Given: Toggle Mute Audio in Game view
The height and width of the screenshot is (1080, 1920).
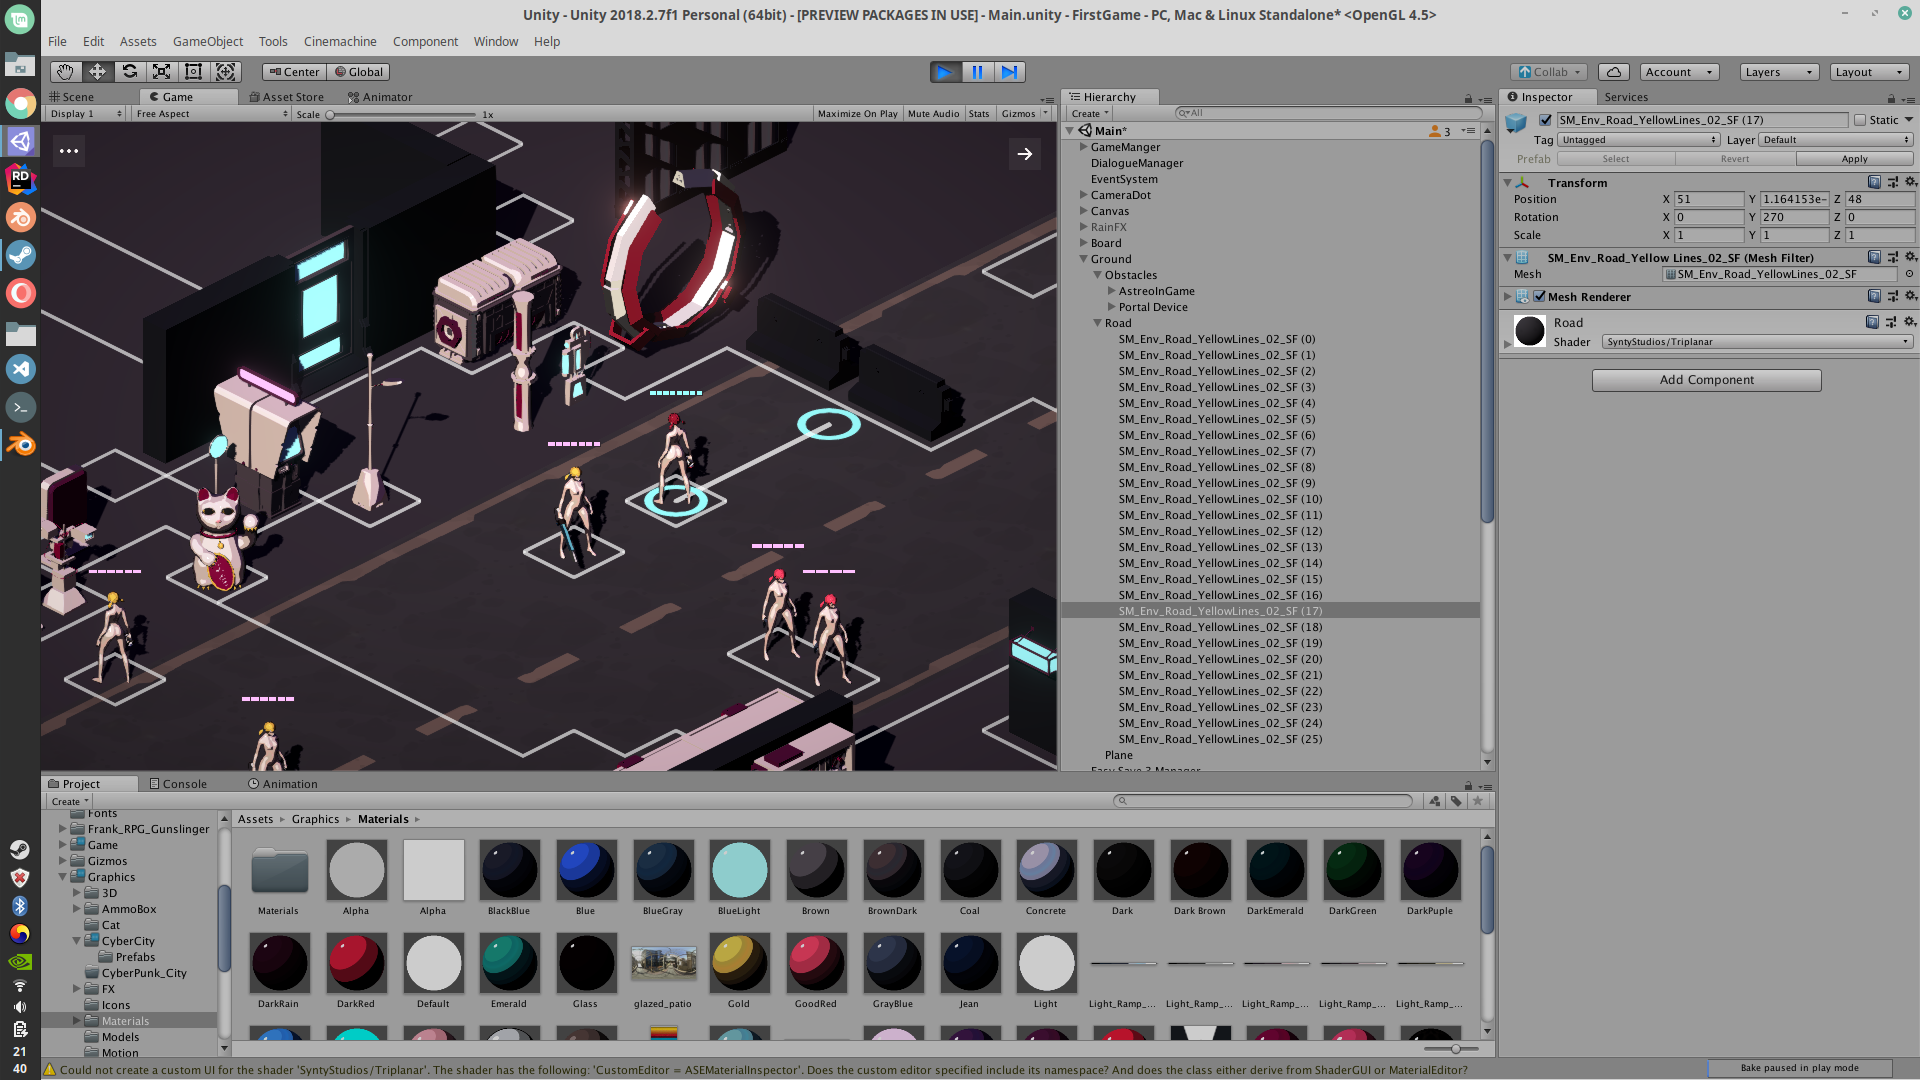Looking at the screenshot, I should [933, 114].
